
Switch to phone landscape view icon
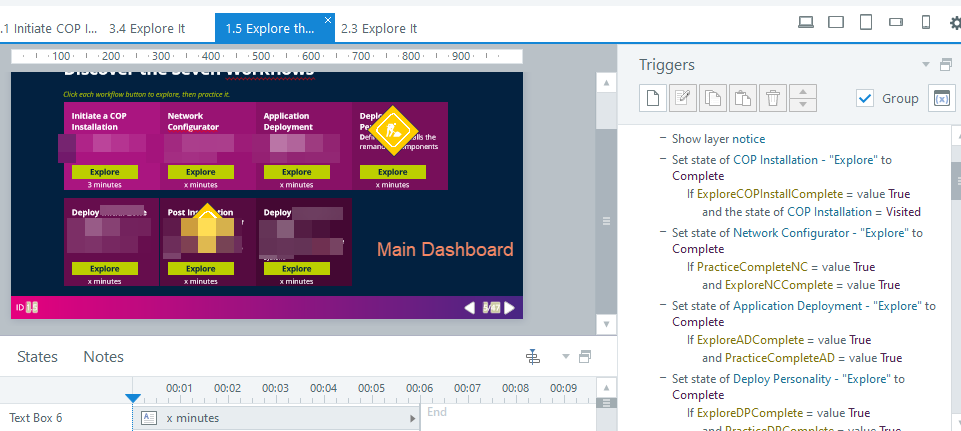896,23
